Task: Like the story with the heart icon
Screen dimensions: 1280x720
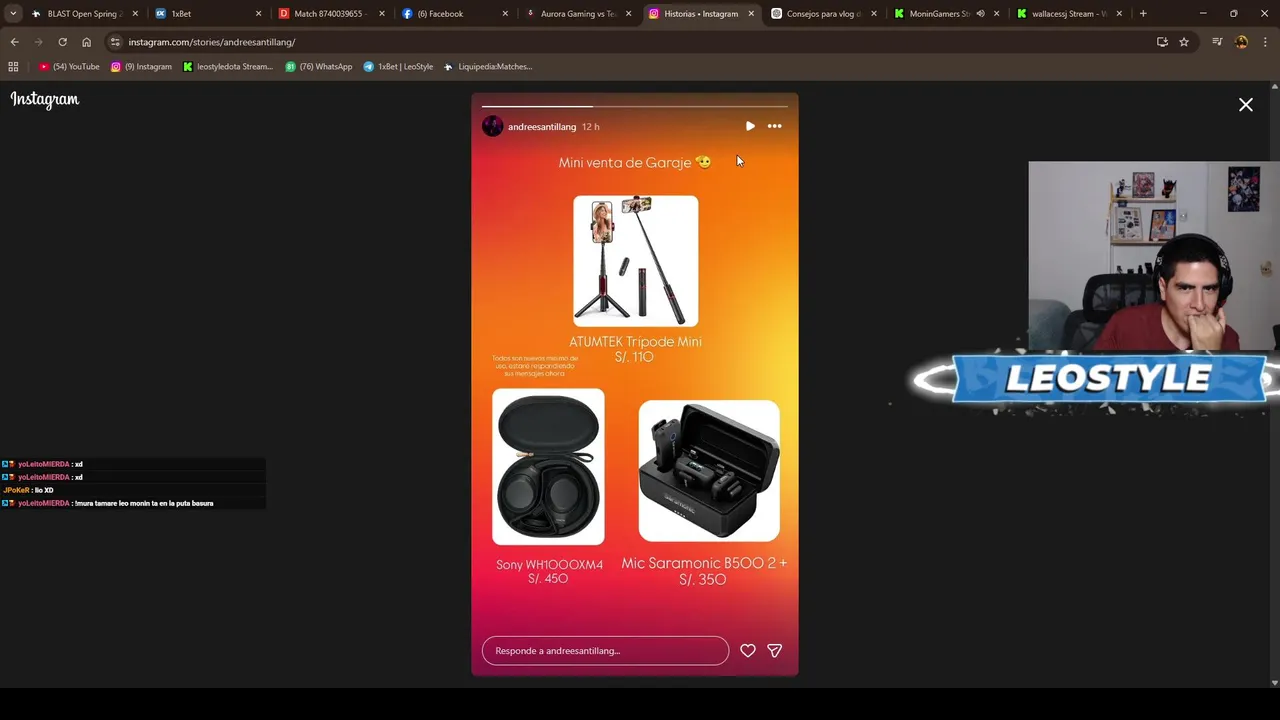Action: coord(747,650)
